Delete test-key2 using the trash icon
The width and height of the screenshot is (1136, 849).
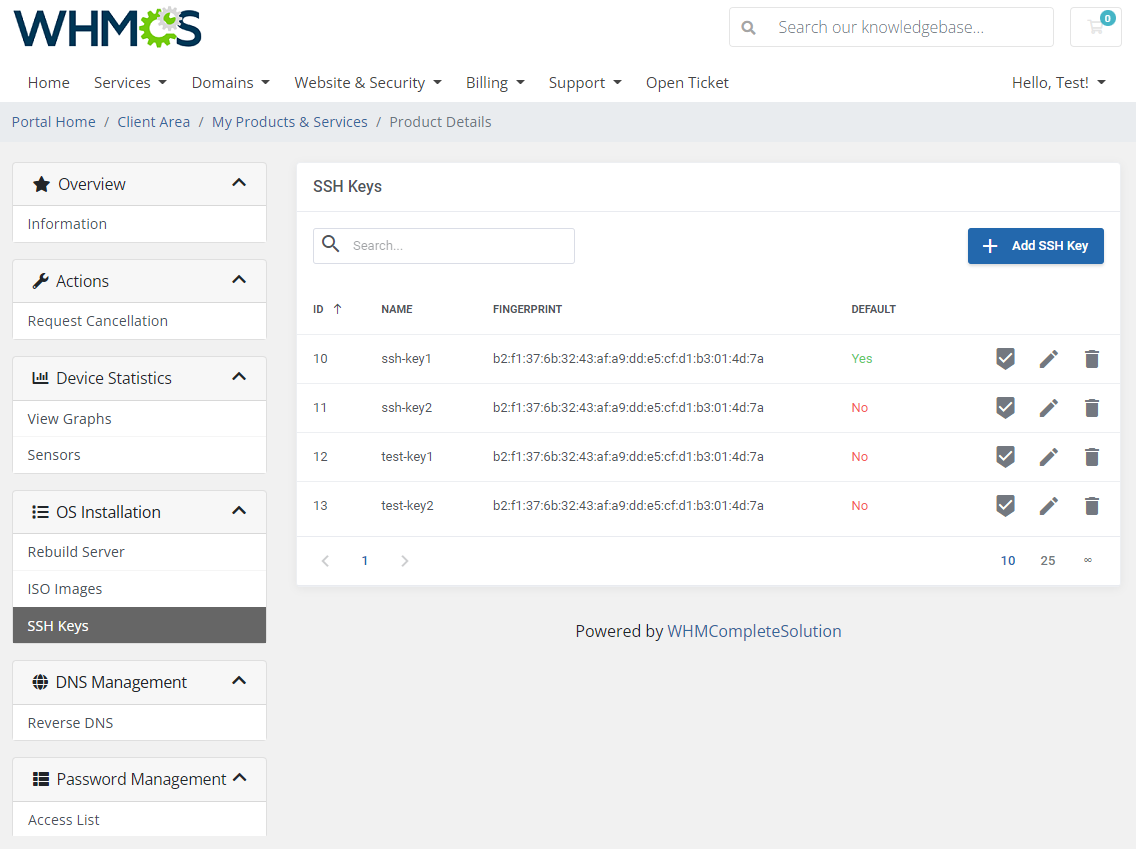pyautogui.click(x=1091, y=506)
